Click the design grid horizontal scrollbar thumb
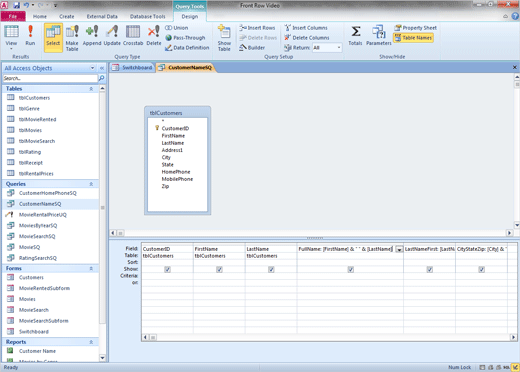This screenshot has height=372, width=520. (x=153, y=337)
